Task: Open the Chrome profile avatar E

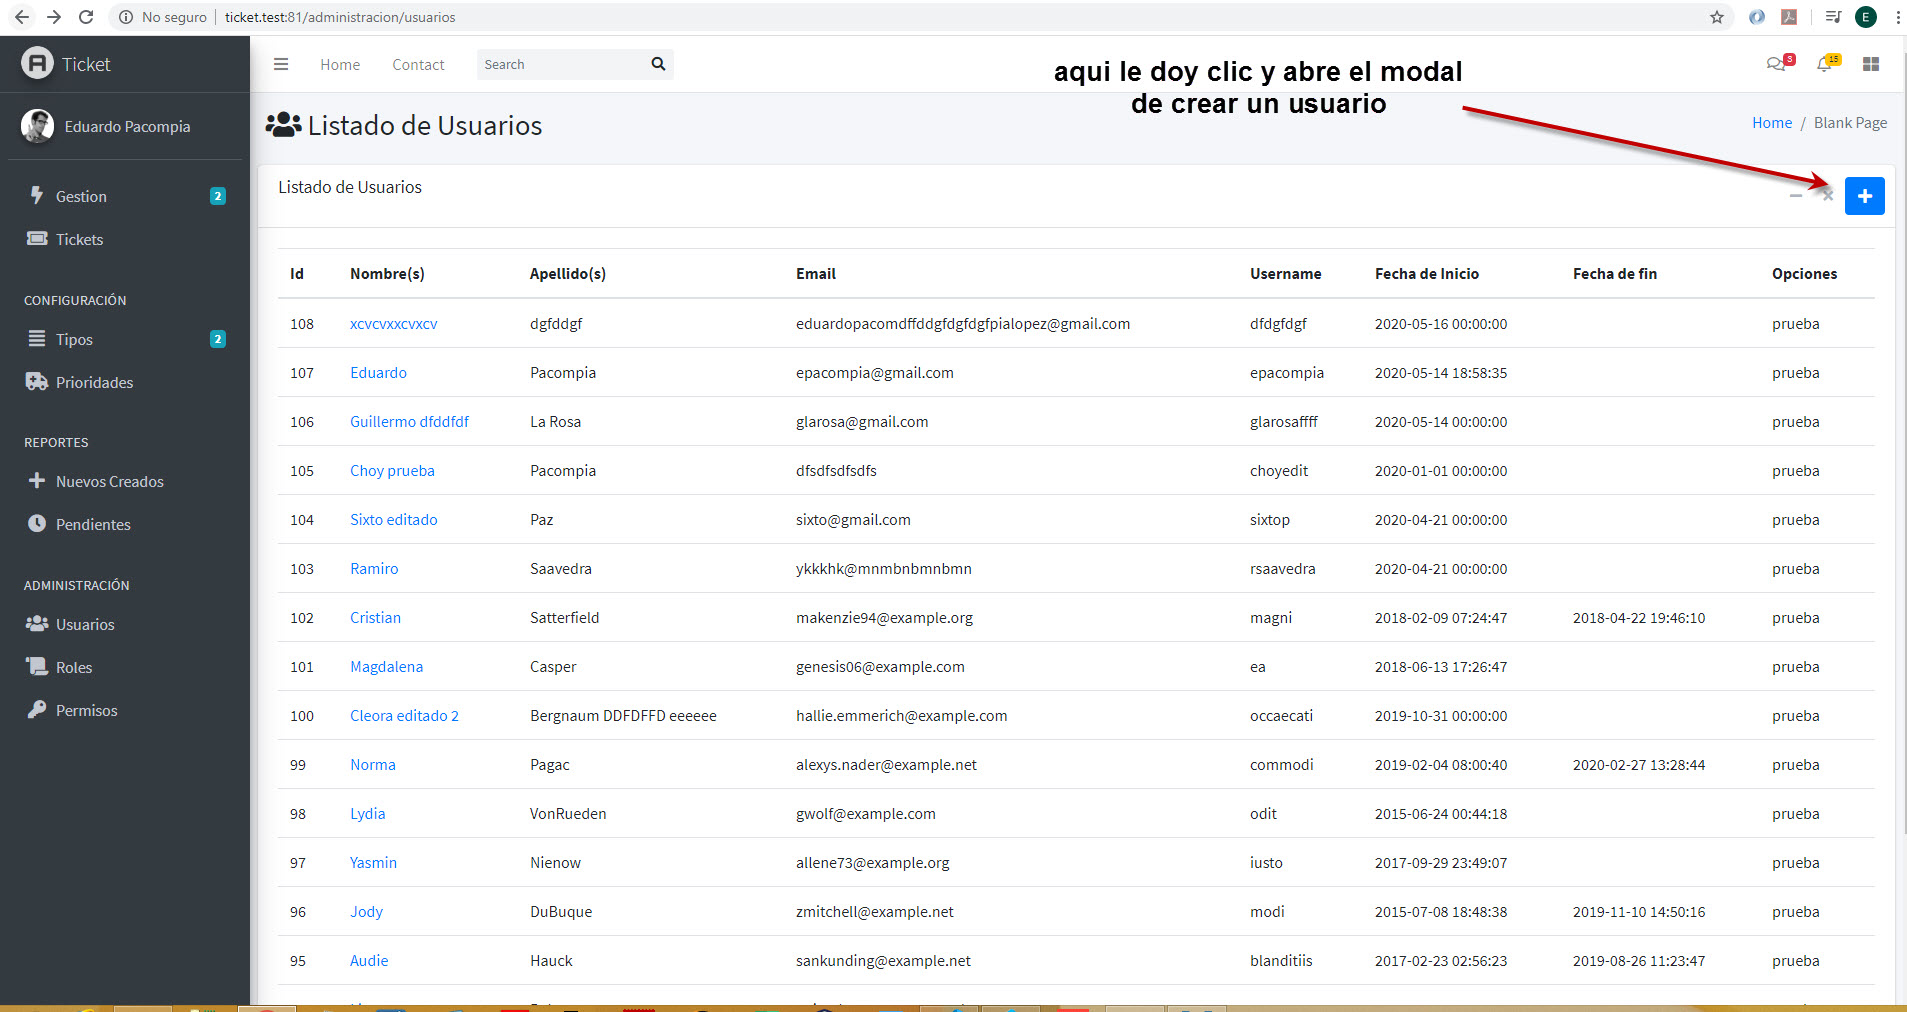Action: [1865, 17]
